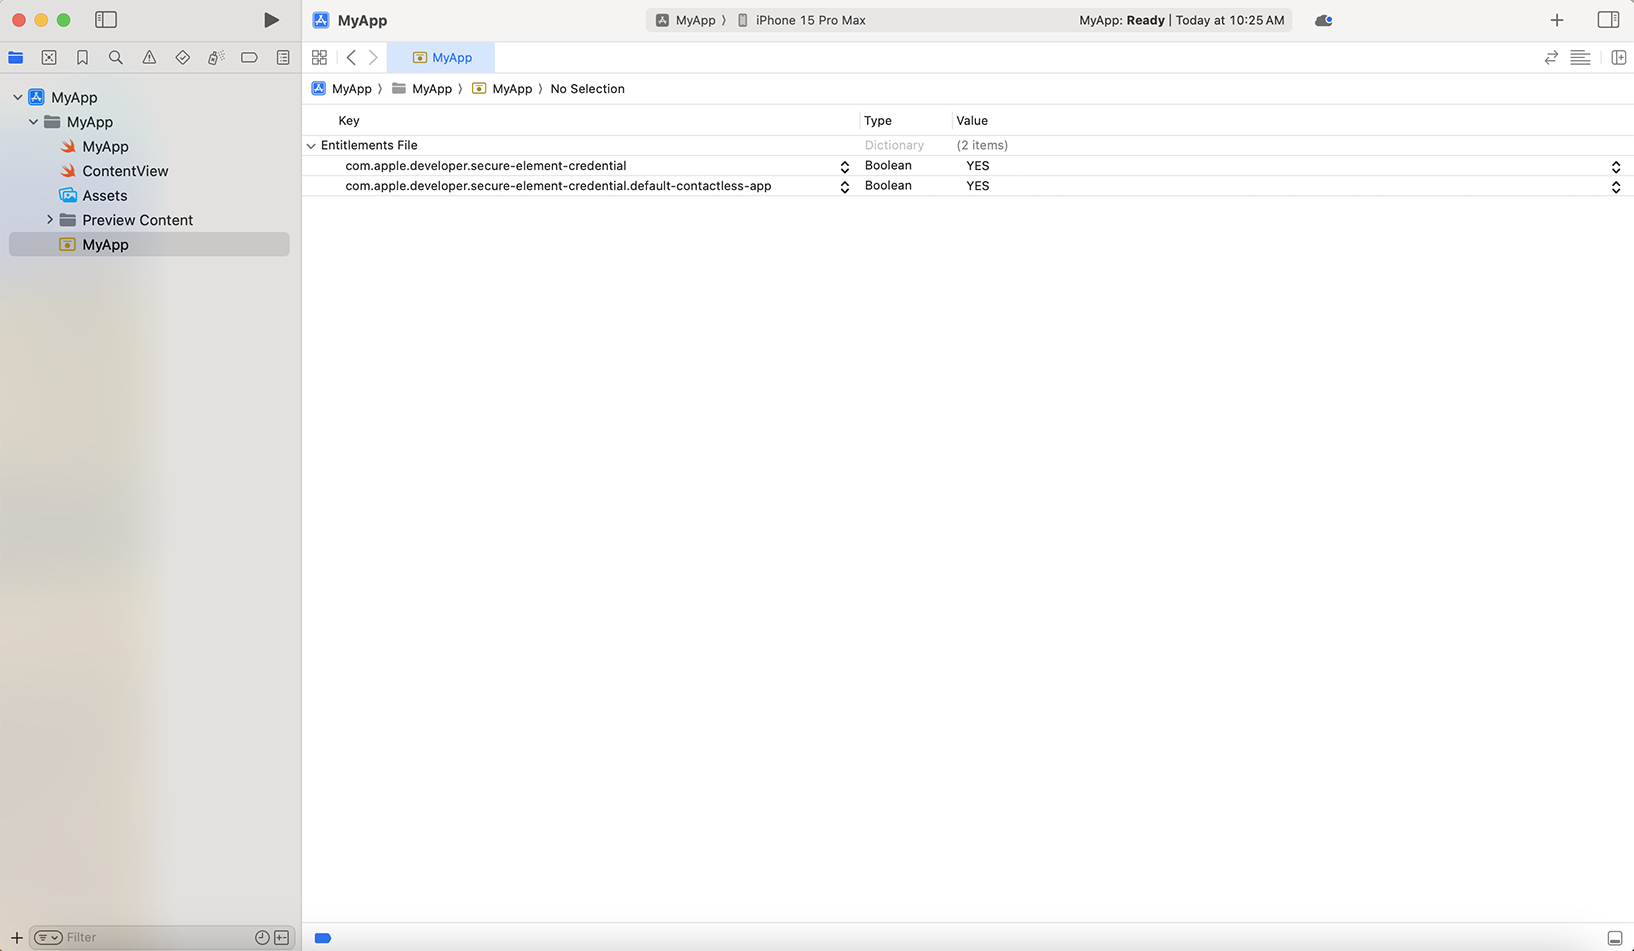Open the Report navigator
1634x951 pixels.
coord(283,58)
